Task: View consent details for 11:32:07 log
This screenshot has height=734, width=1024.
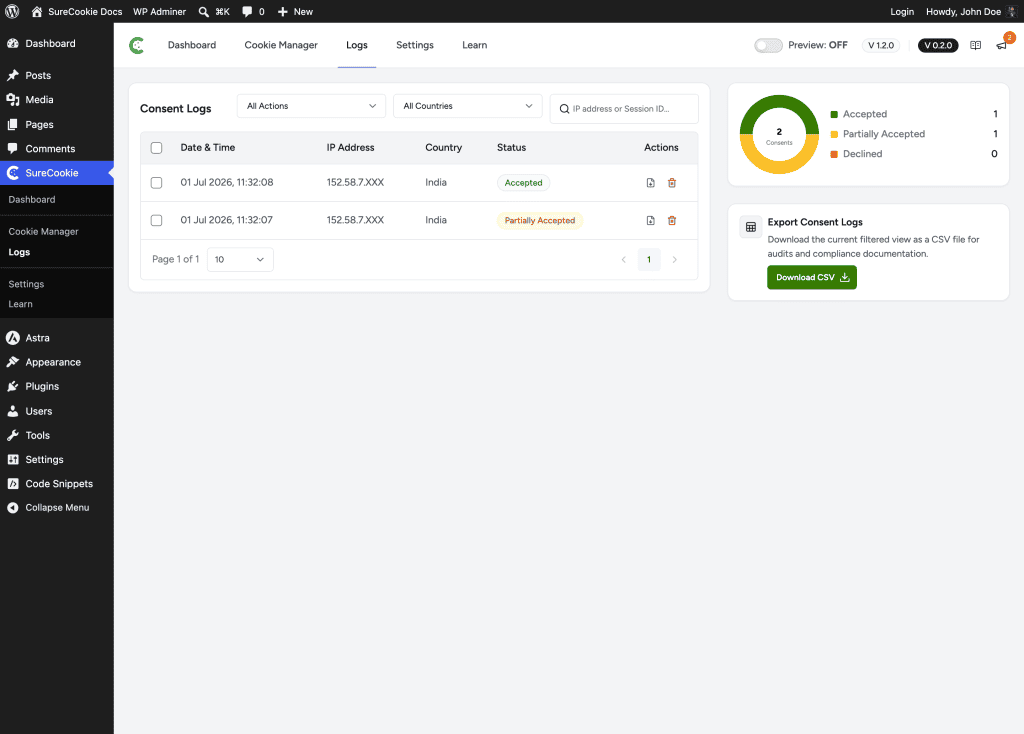Action: (650, 221)
